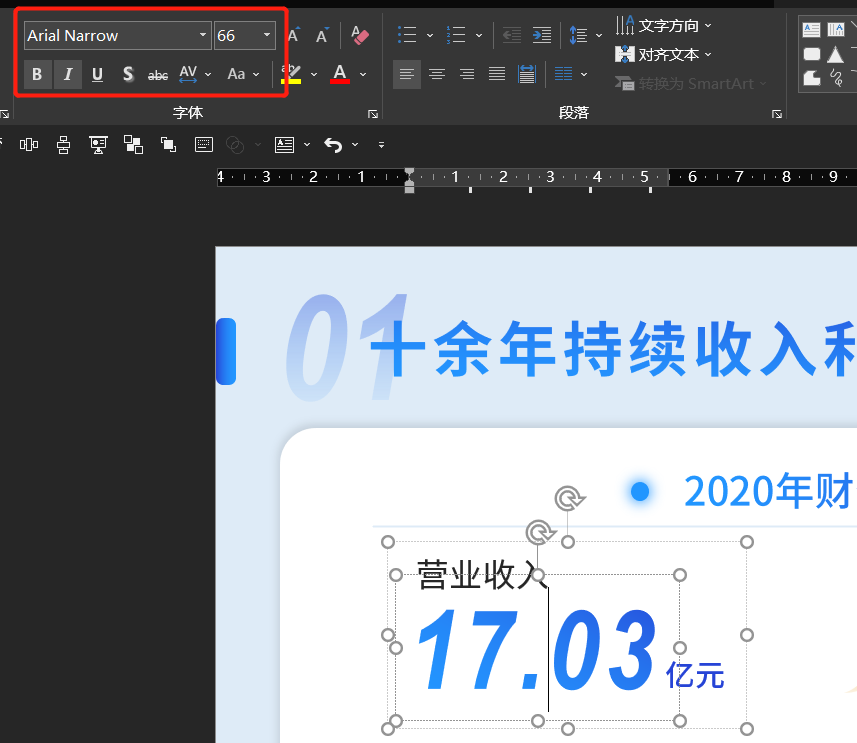Viewport: 857px width, 743px height.
Task: Click the line spacing icon
Action: 578,36
